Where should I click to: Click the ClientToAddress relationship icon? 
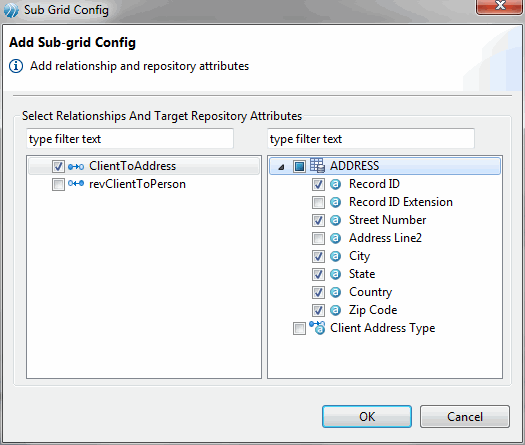point(76,166)
